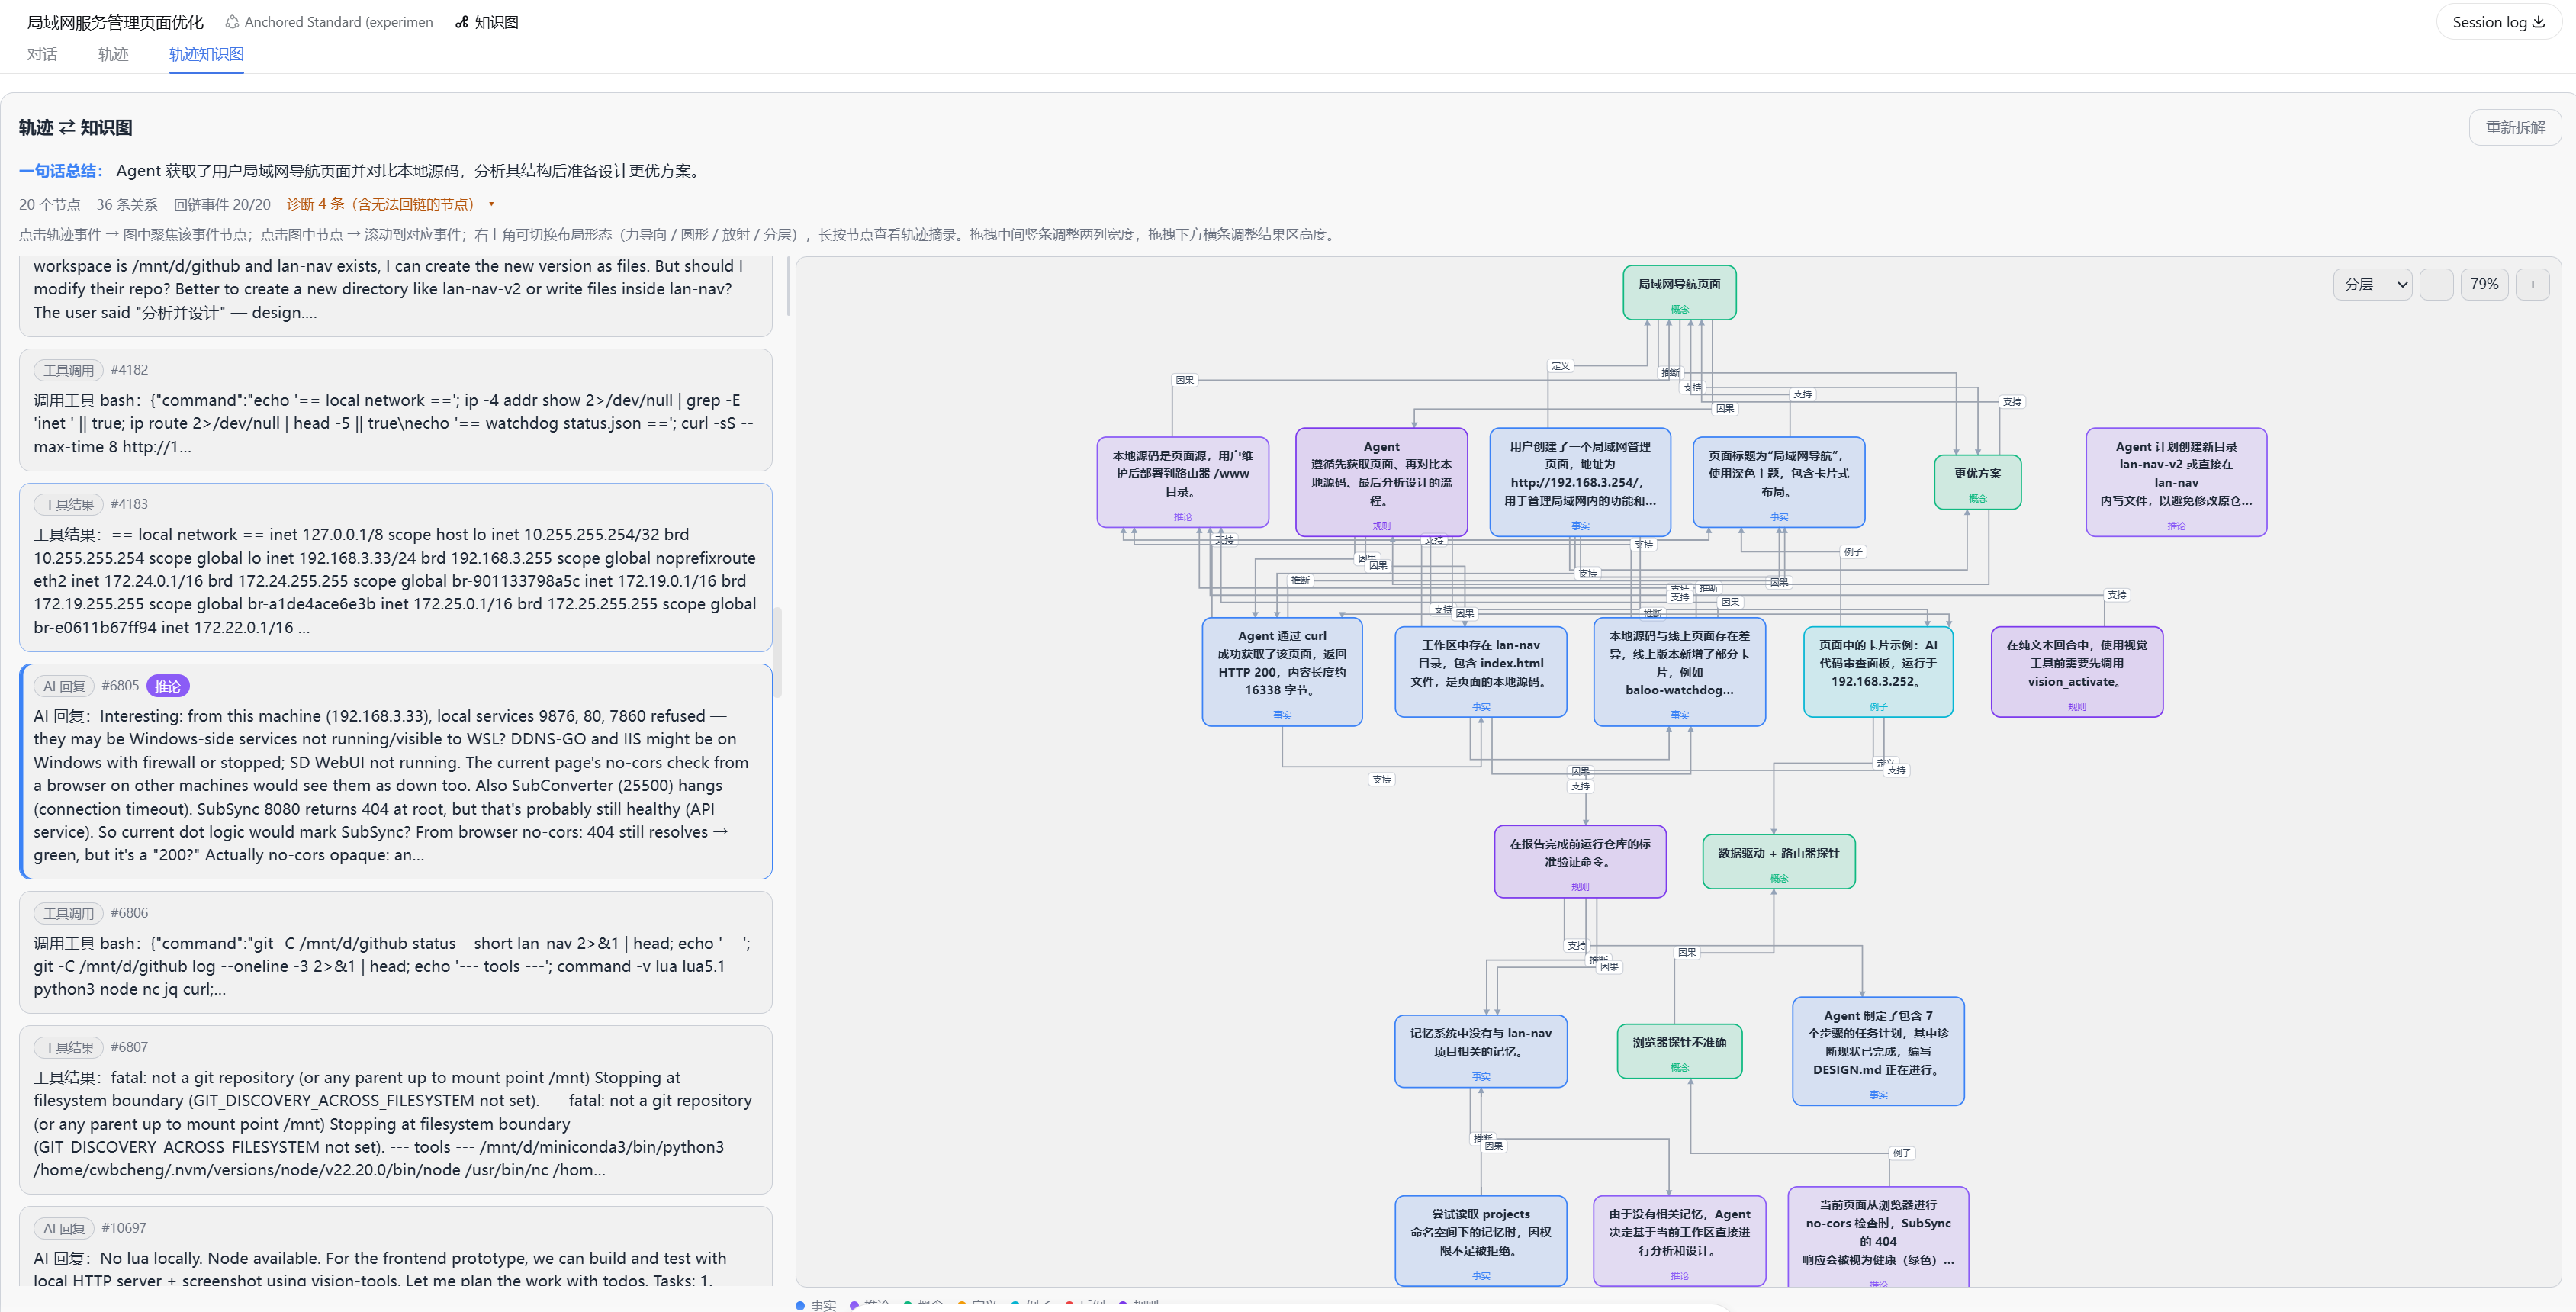Click the 局域网导航页面 concept node
The width and height of the screenshot is (2576, 1312).
point(1679,292)
